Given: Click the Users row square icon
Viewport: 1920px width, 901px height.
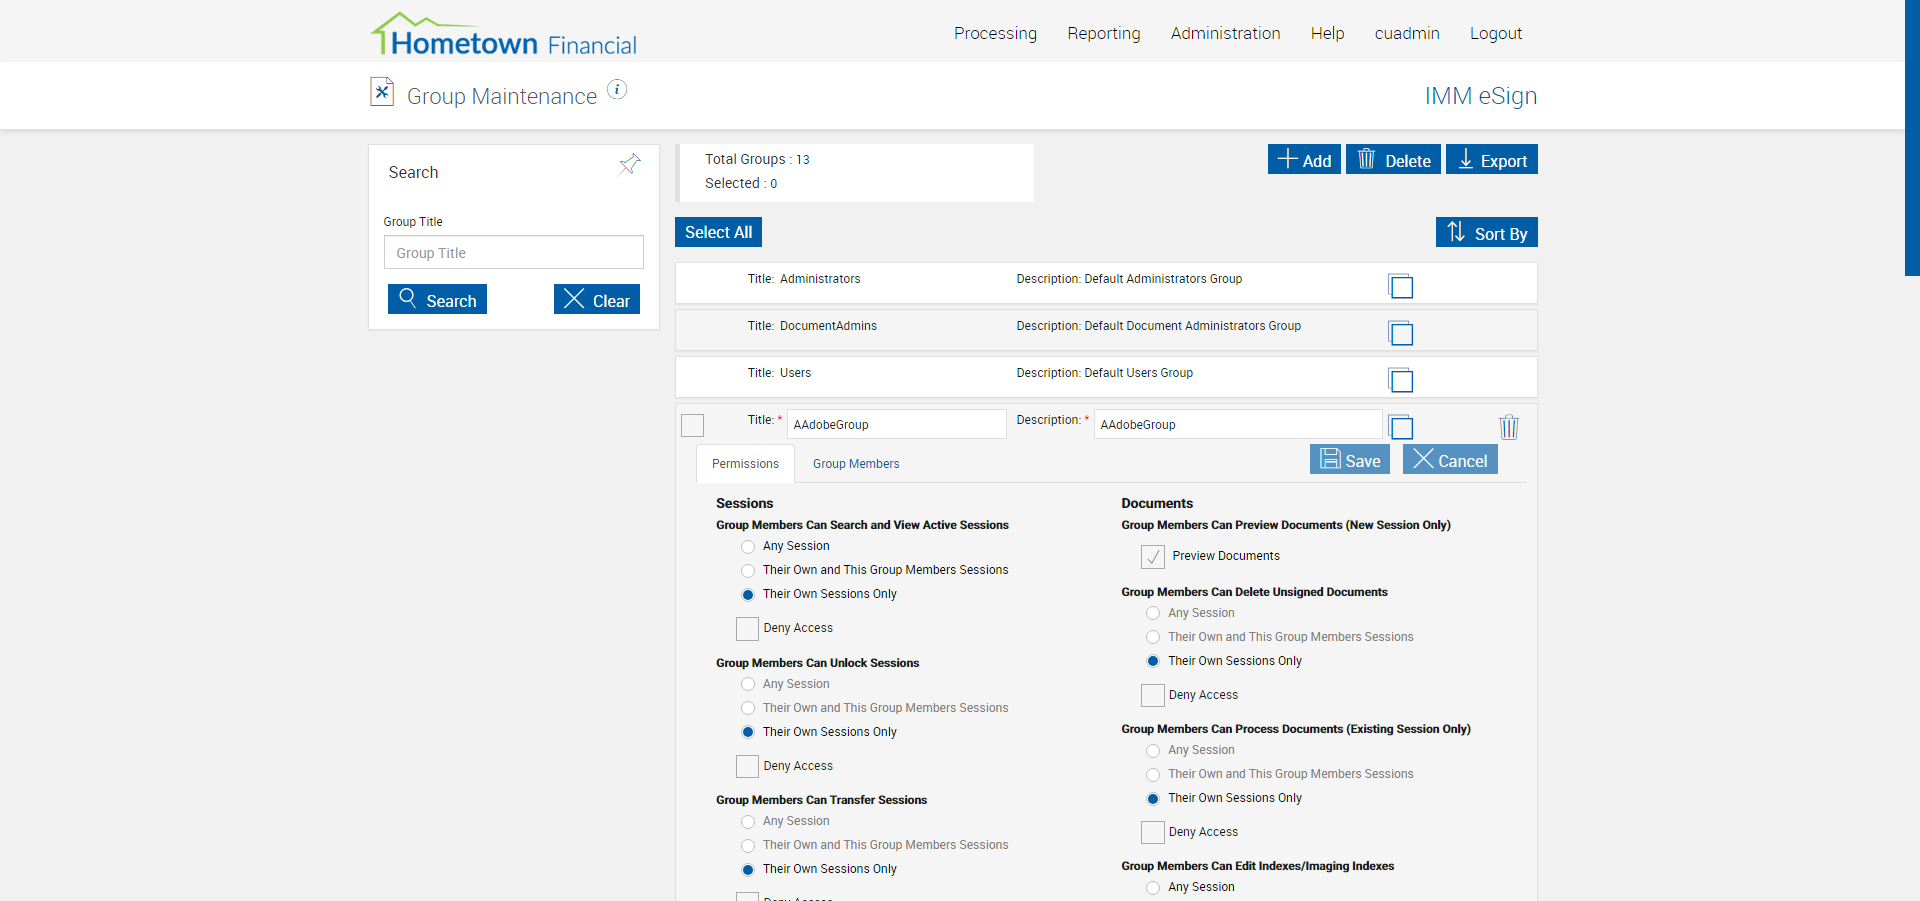Looking at the screenshot, I should [1401, 381].
